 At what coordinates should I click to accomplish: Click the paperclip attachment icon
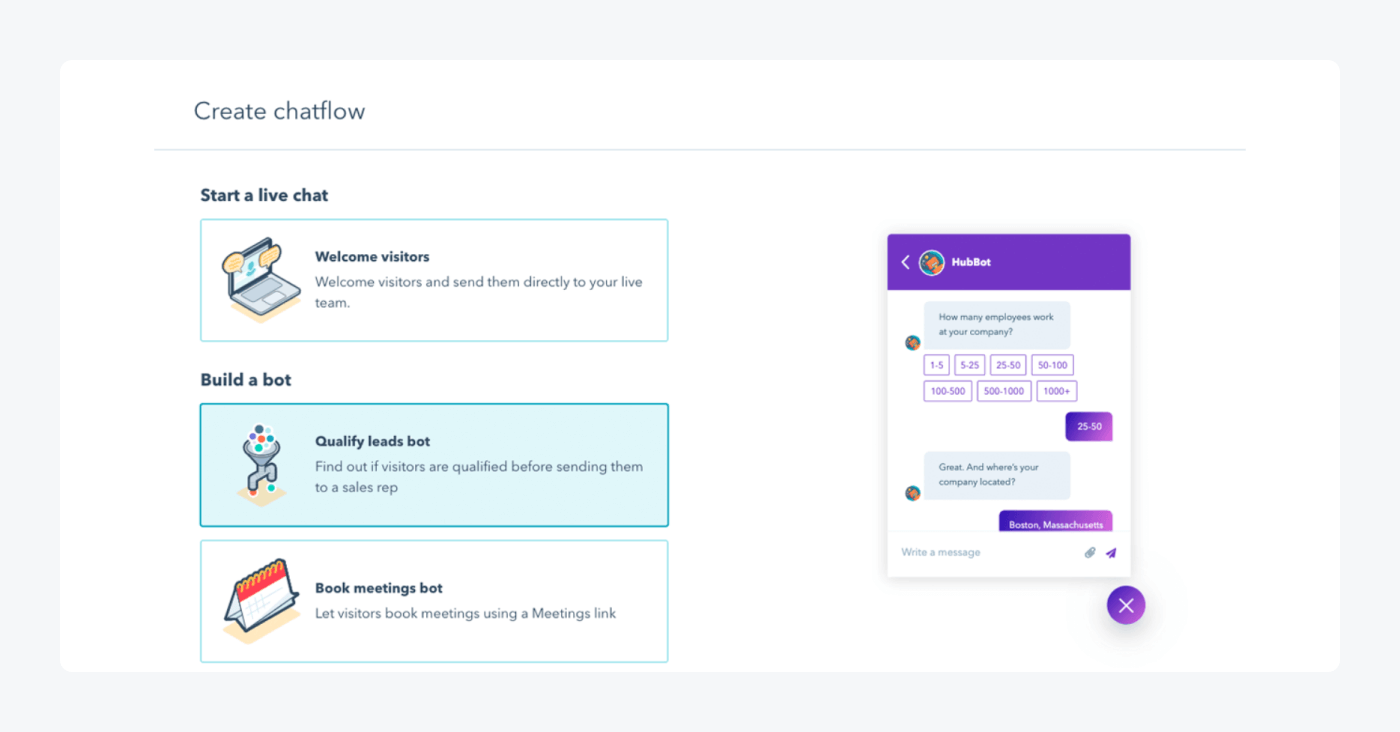[x=1090, y=552]
